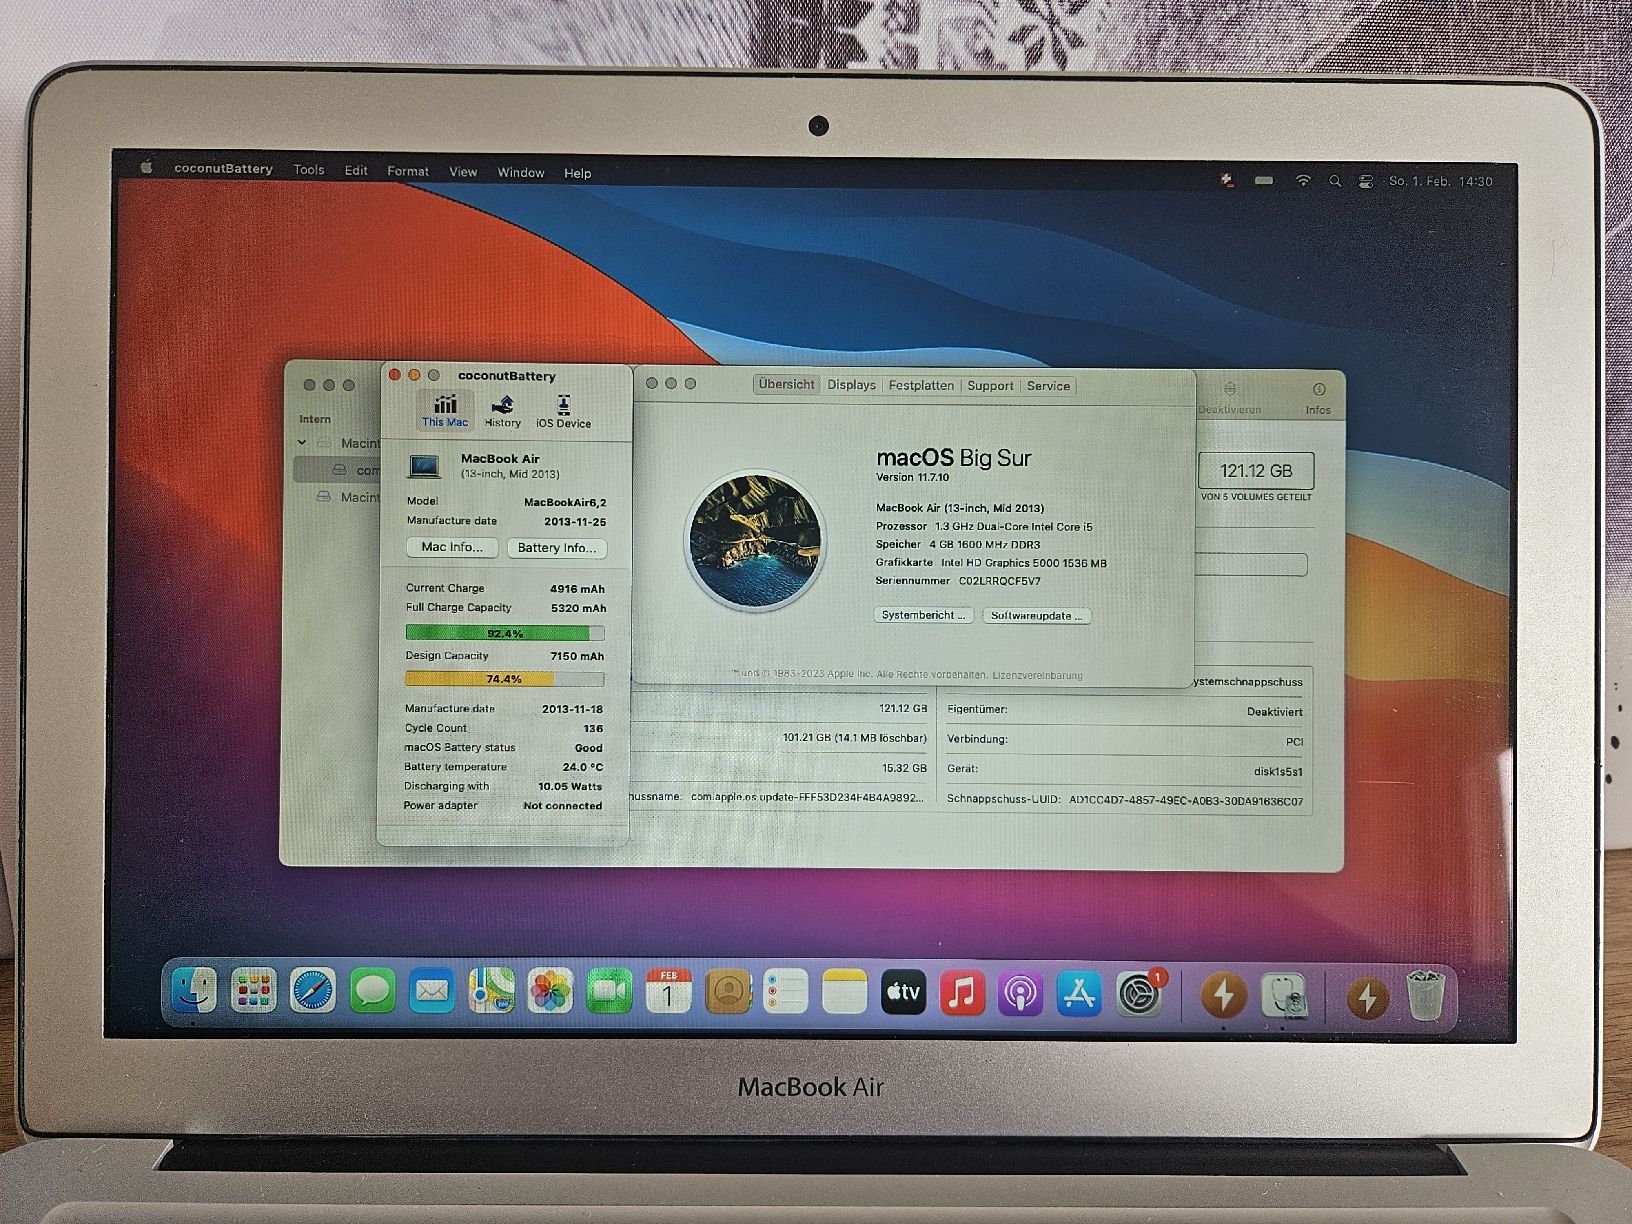Open the Help menu
1632x1224 pixels.
click(577, 174)
